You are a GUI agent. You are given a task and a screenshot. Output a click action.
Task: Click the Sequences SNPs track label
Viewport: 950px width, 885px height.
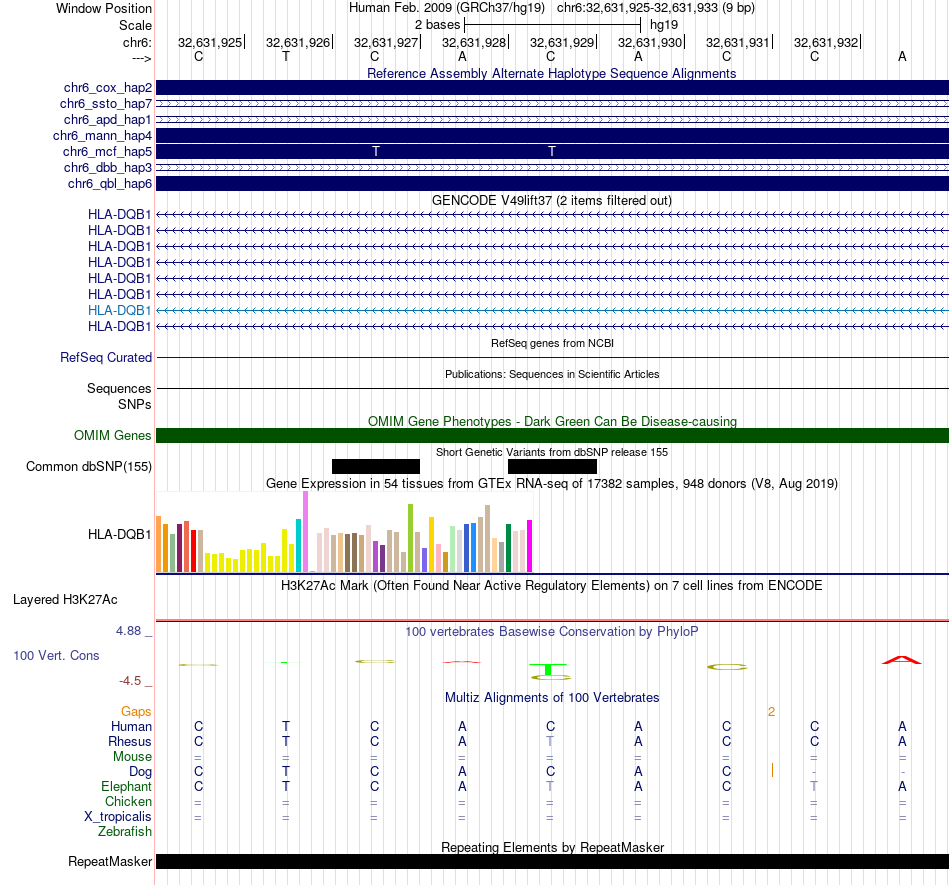tap(119, 396)
